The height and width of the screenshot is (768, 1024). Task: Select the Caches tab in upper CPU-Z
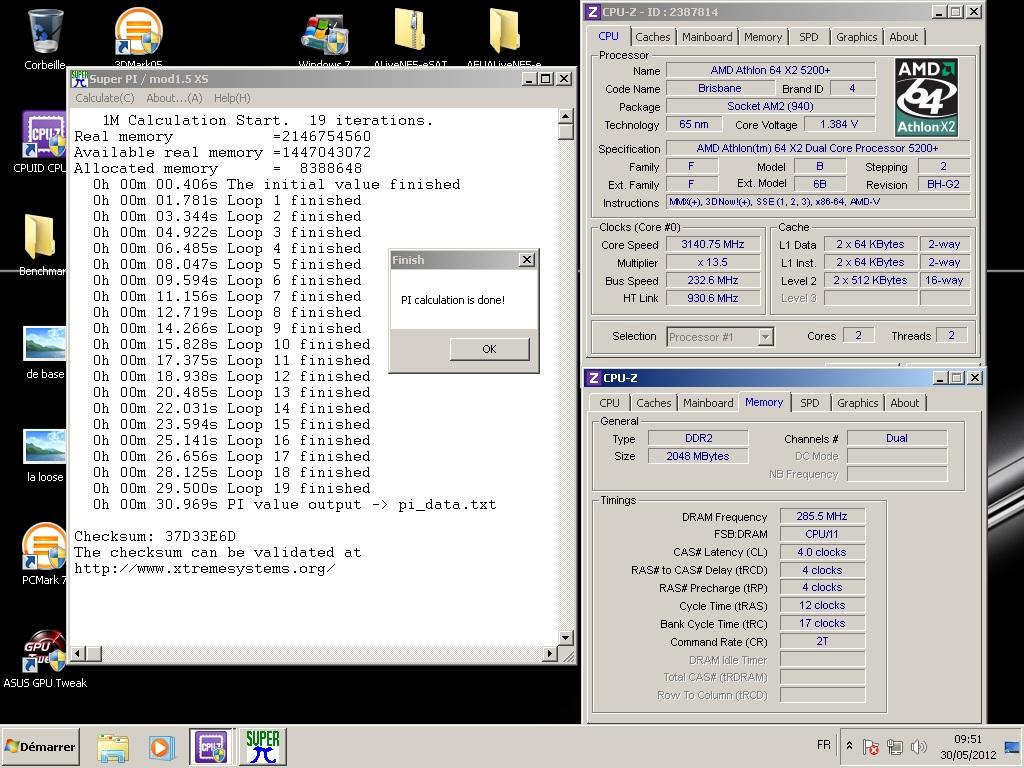pyautogui.click(x=653, y=37)
